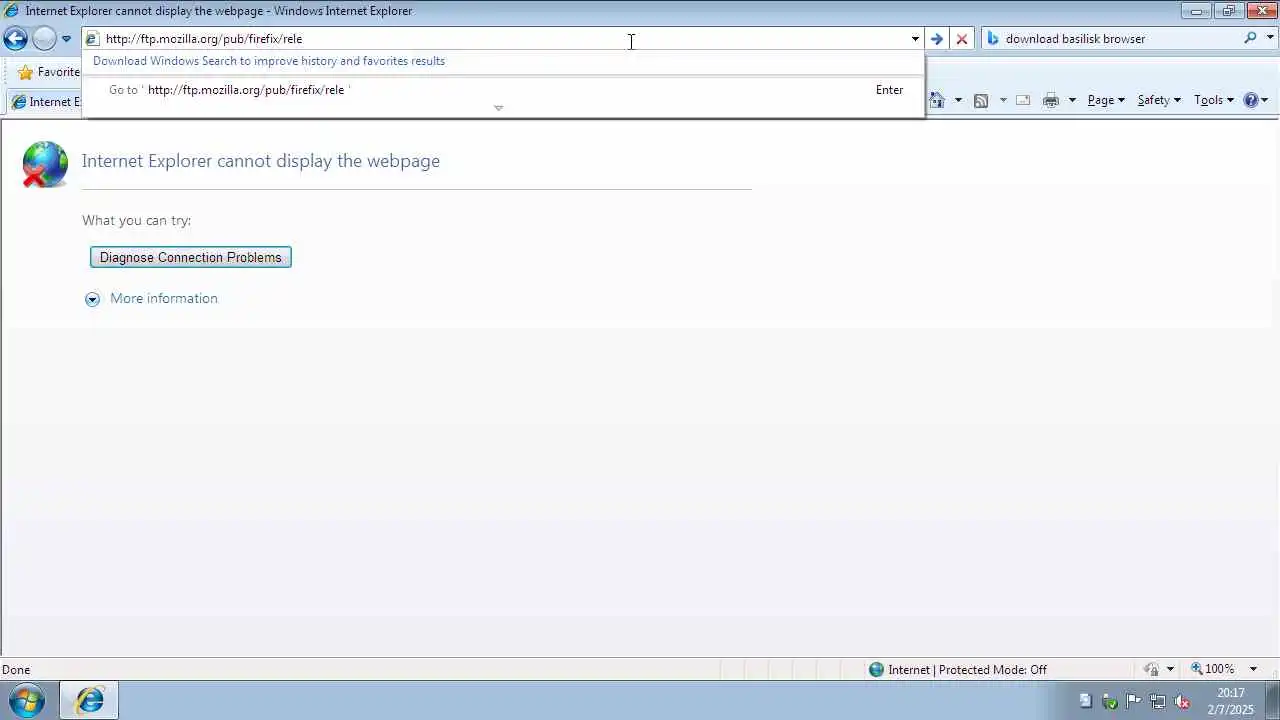Click the privacy report icon in status bar

click(1152, 669)
